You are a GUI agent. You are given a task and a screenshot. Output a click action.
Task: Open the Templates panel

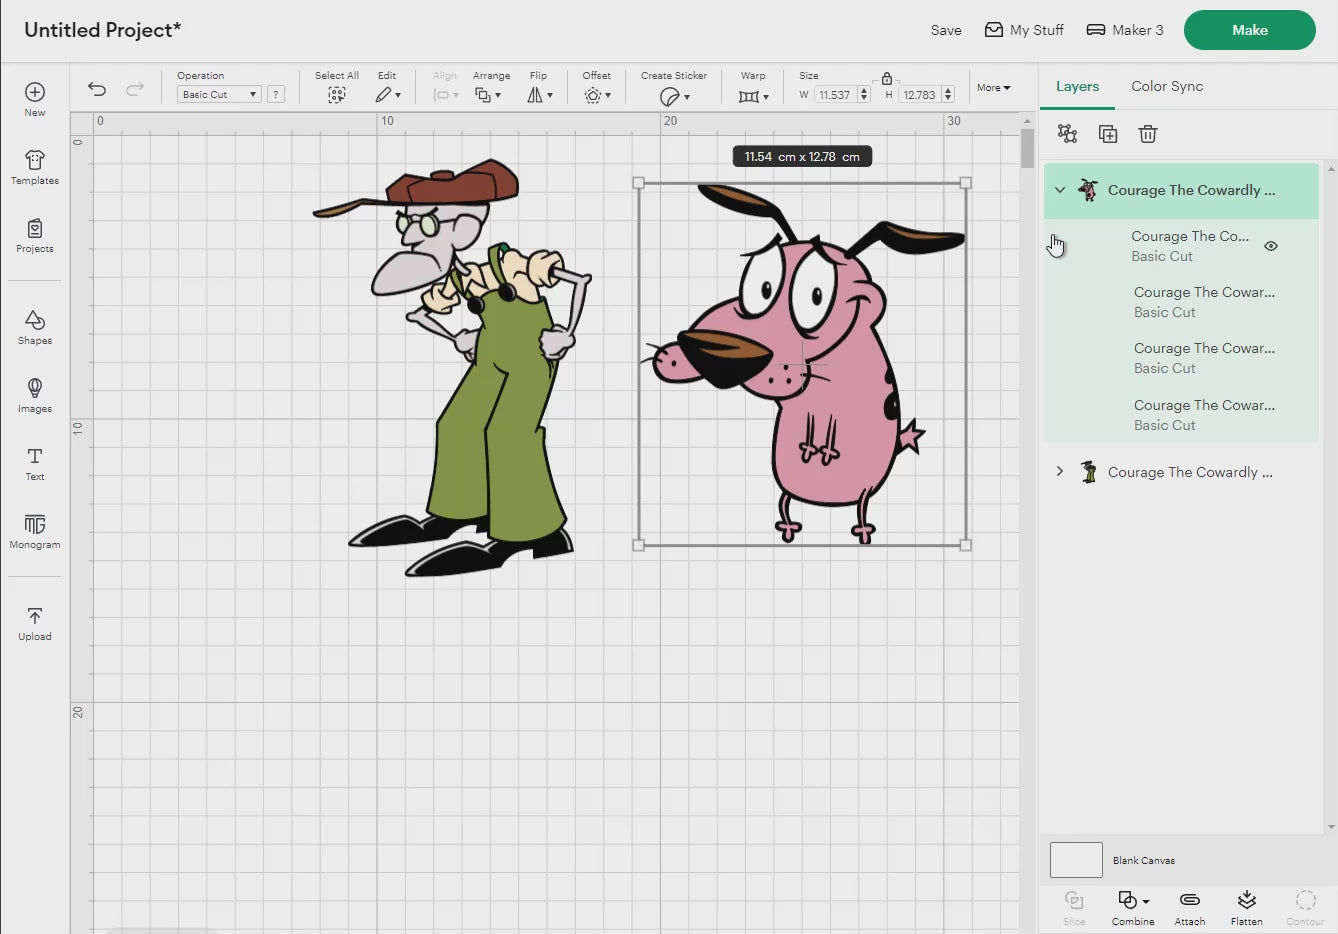pos(35,167)
